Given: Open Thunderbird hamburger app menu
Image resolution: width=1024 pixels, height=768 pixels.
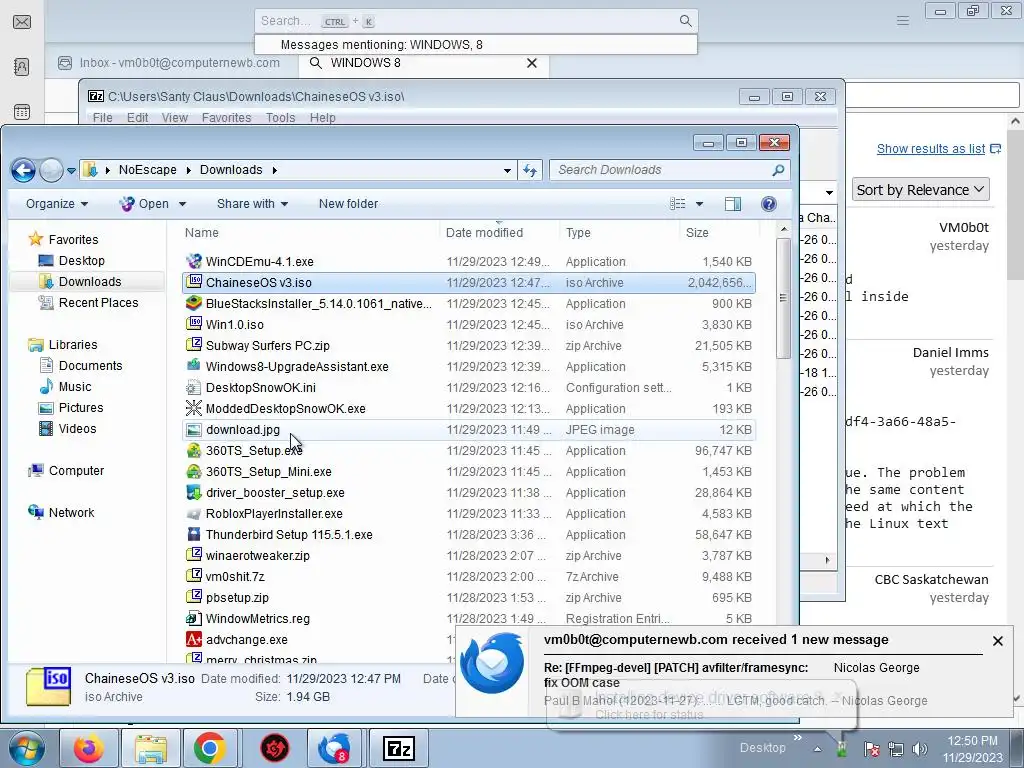Looking at the screenshot, I should click(903, 21).
